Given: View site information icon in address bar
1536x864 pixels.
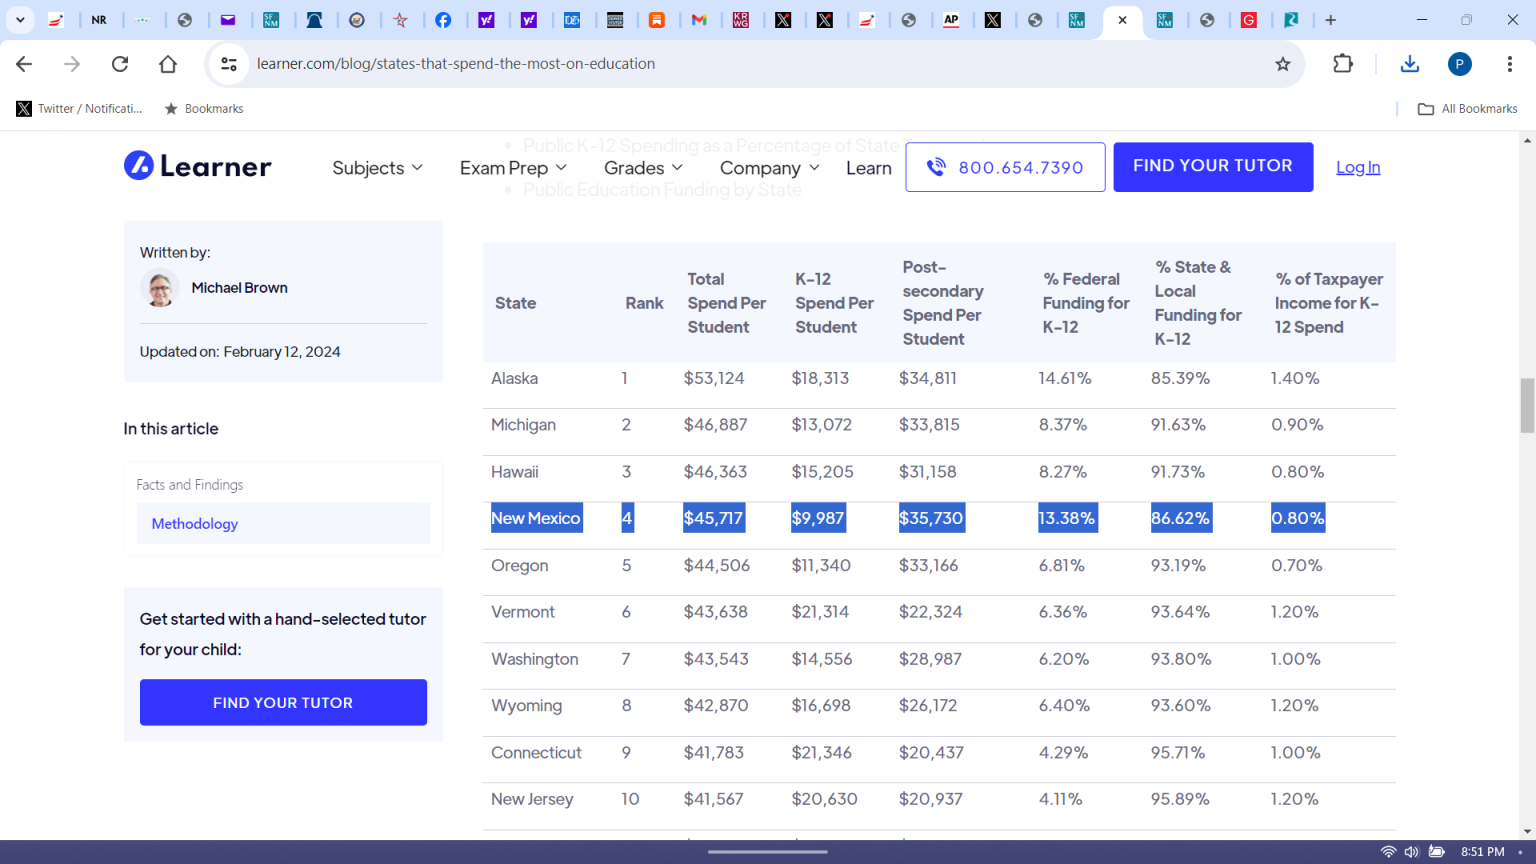Looking at the screenshot, I should tap(229, 64).
